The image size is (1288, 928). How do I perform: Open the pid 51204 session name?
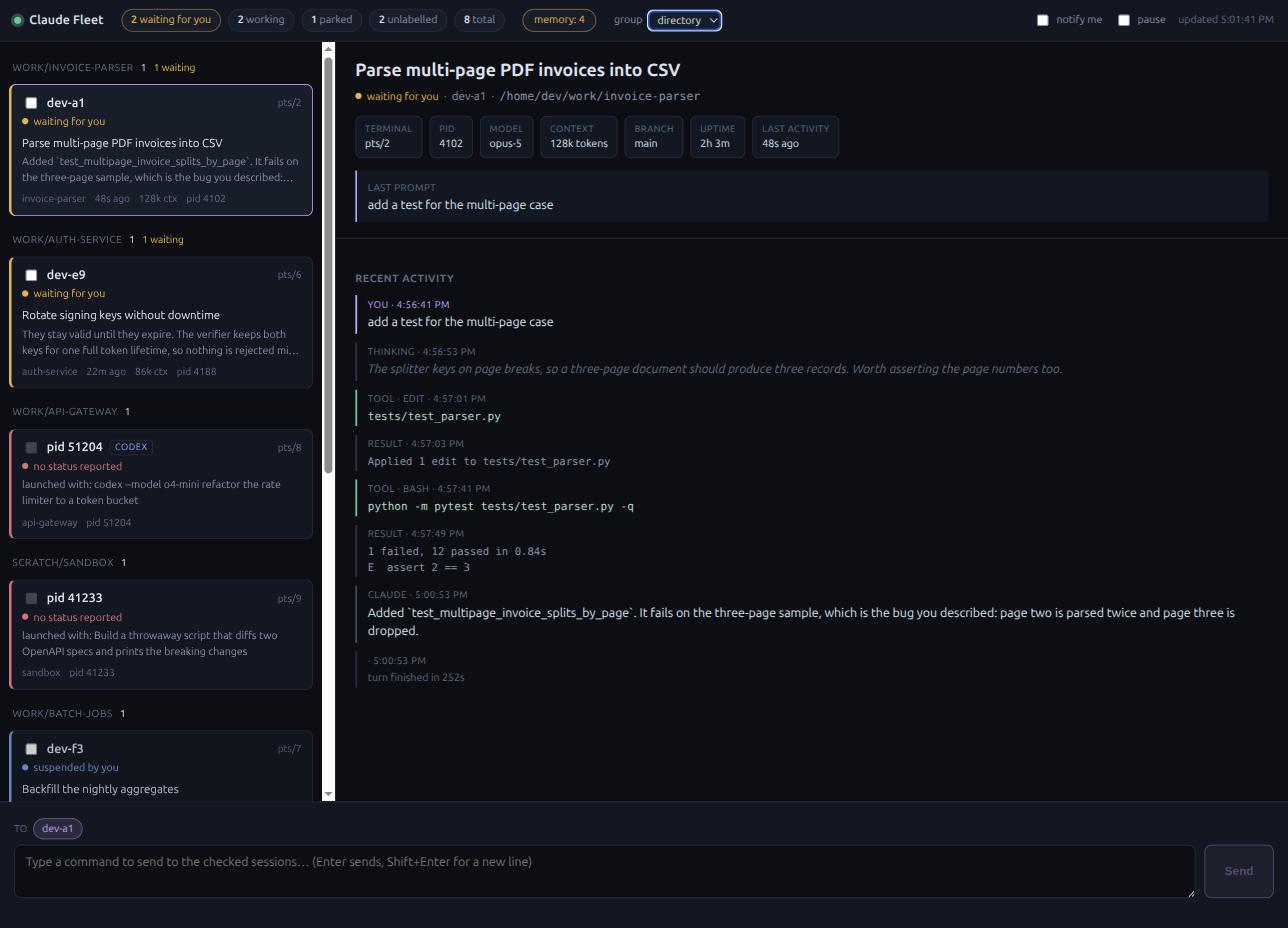[x=74, y=447]
